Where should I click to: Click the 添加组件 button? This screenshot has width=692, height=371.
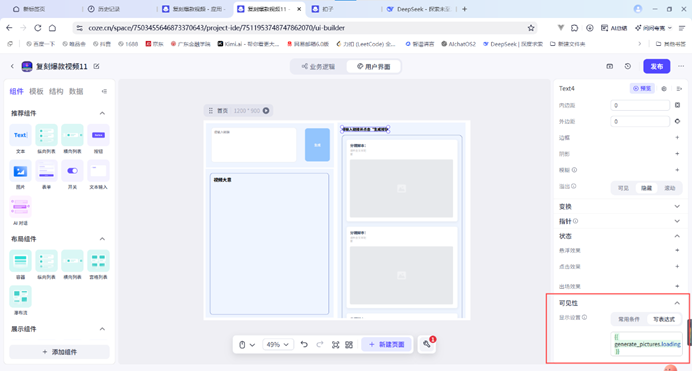click(x=59, y=352)
